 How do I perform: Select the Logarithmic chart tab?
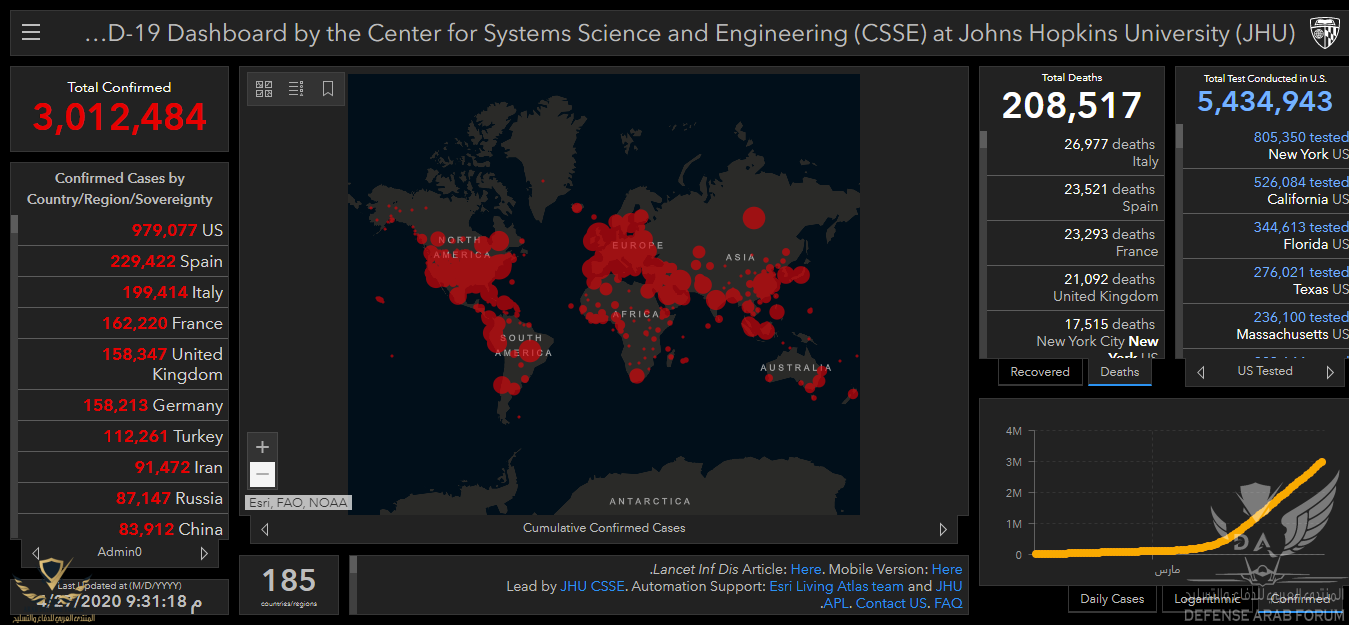coord(1206,599)
